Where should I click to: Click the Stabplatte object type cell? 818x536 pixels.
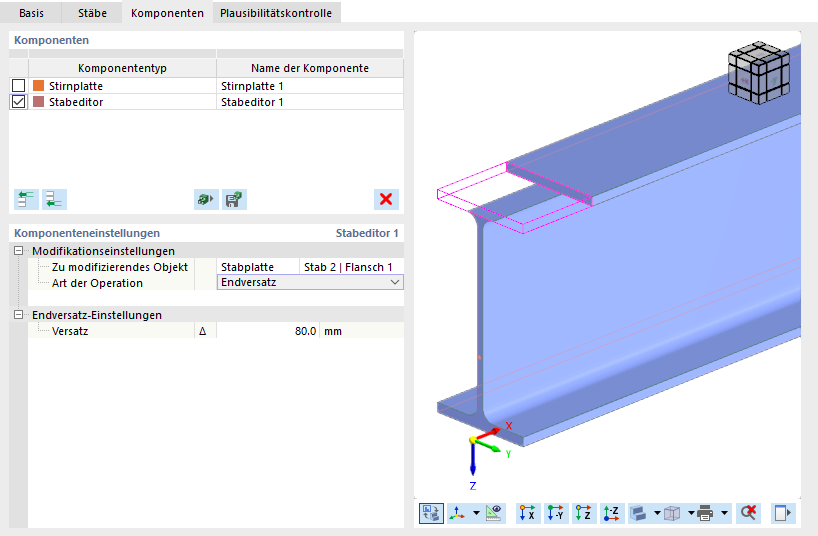258,267
